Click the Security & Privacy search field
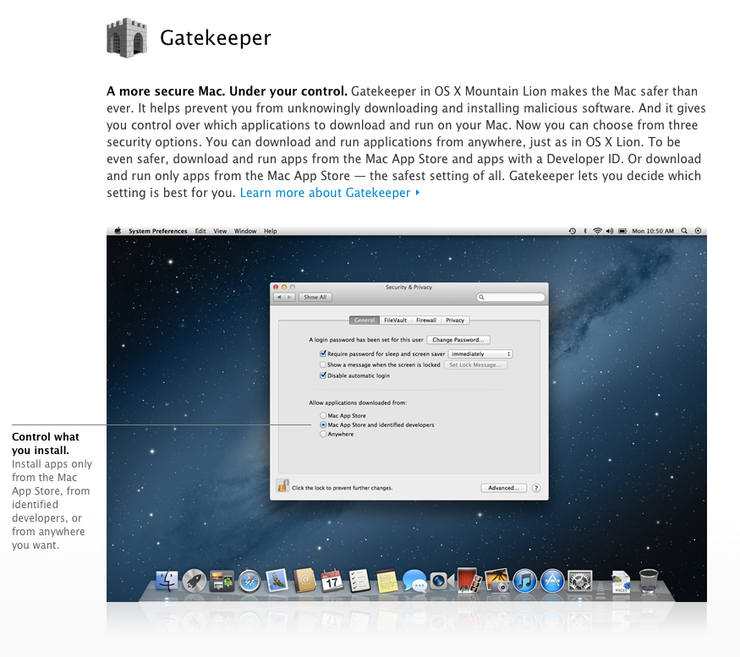Screen dimensions: 740x657 (511, 297)
